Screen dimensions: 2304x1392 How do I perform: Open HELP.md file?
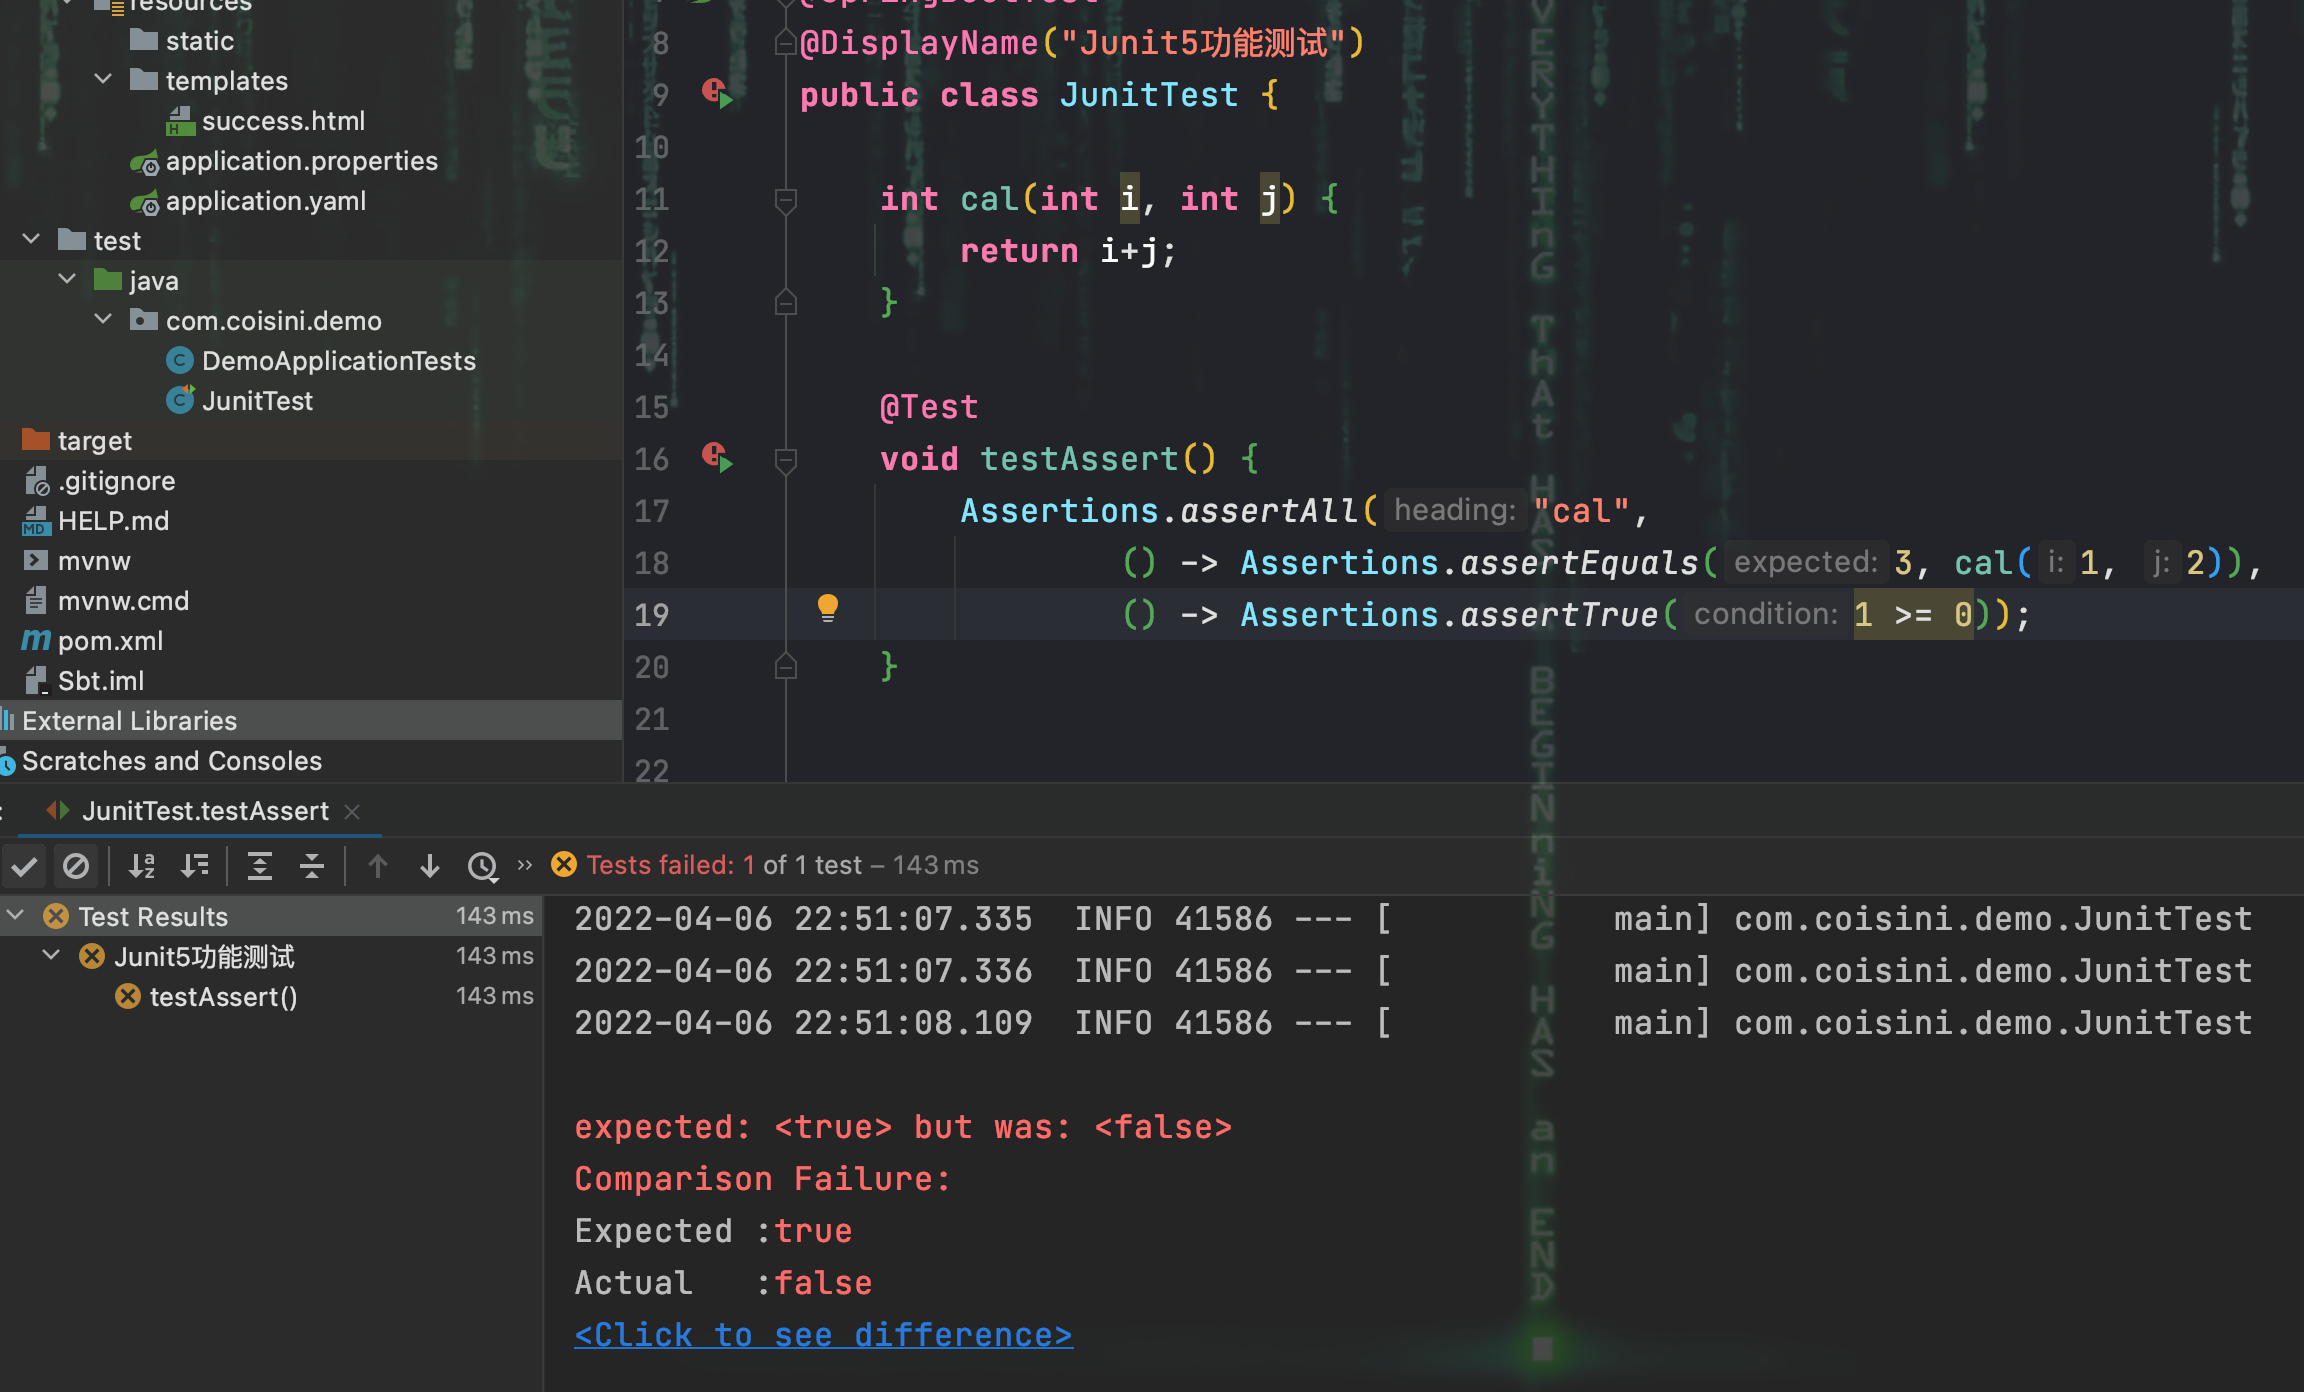point(113,521)
